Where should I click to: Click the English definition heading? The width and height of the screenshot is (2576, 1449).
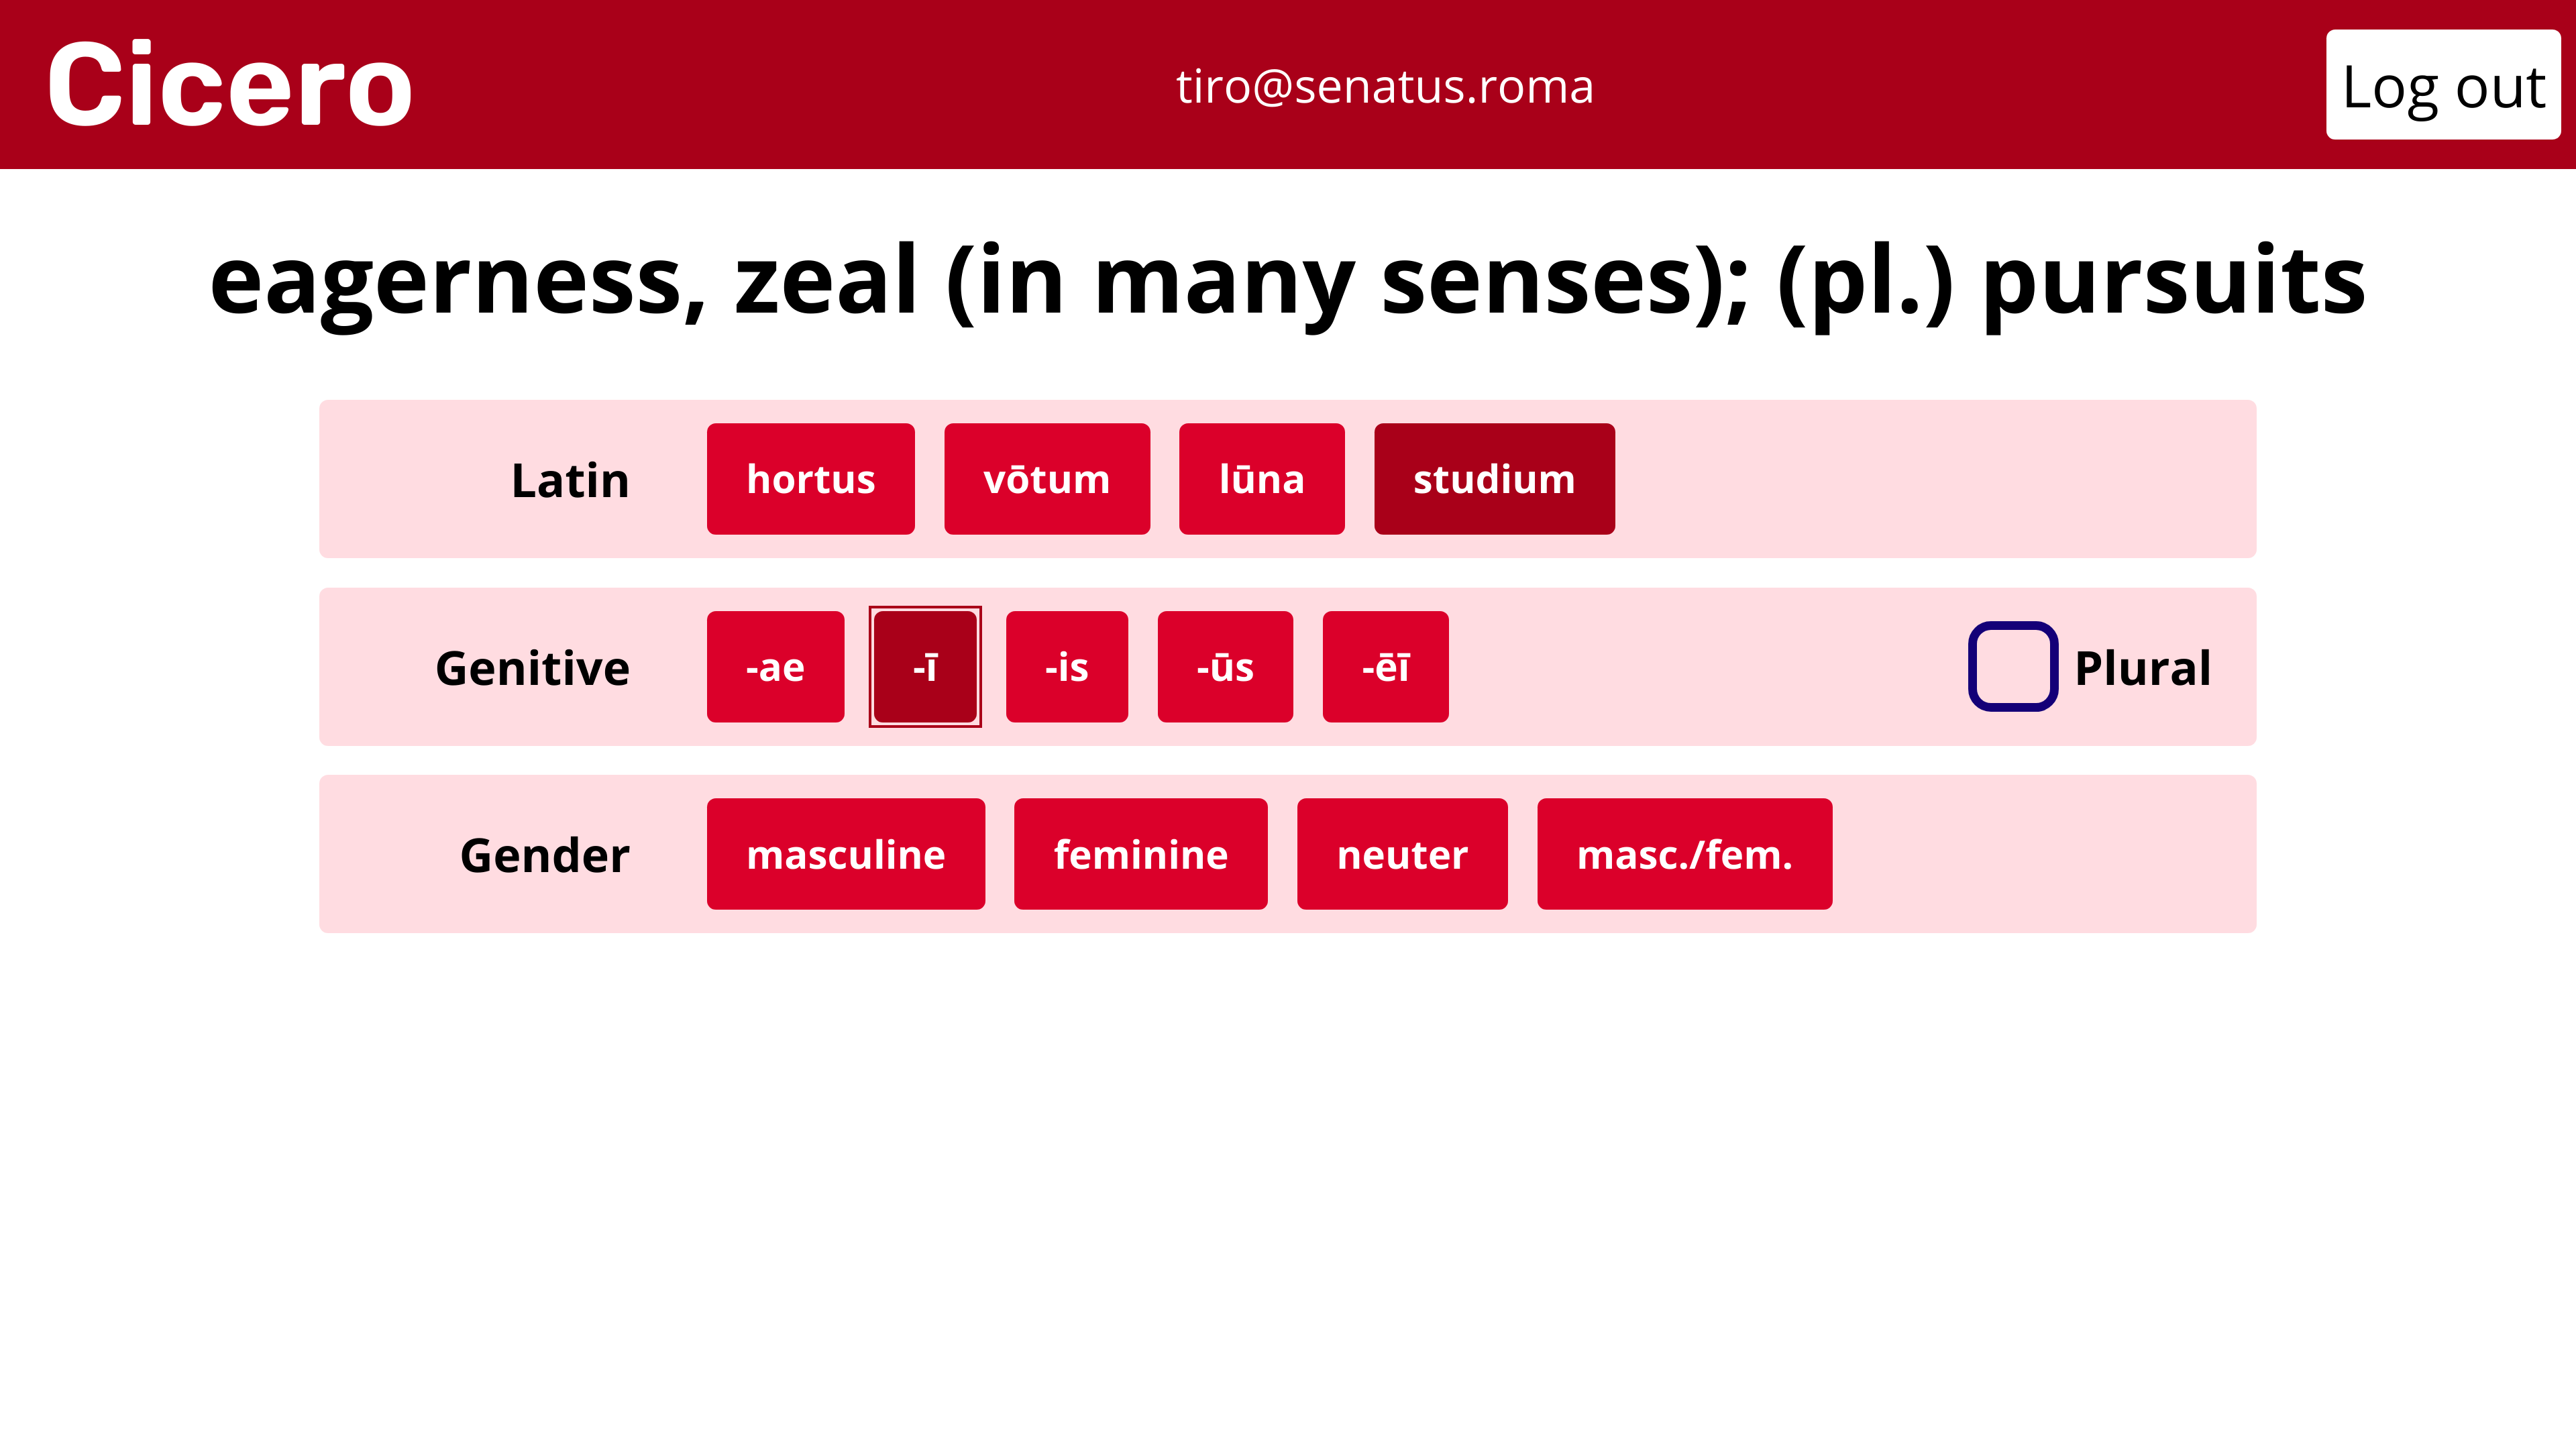(x=1288, y=282)
